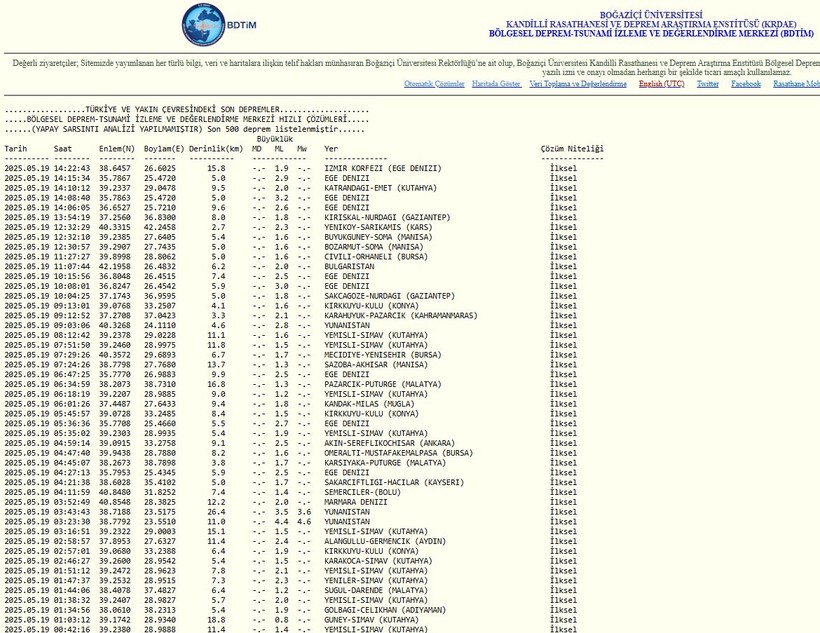Click ALANGULLU-GERMENCIK (AYDIN) location
Screen dimensions: 820x633
[385, 541]
